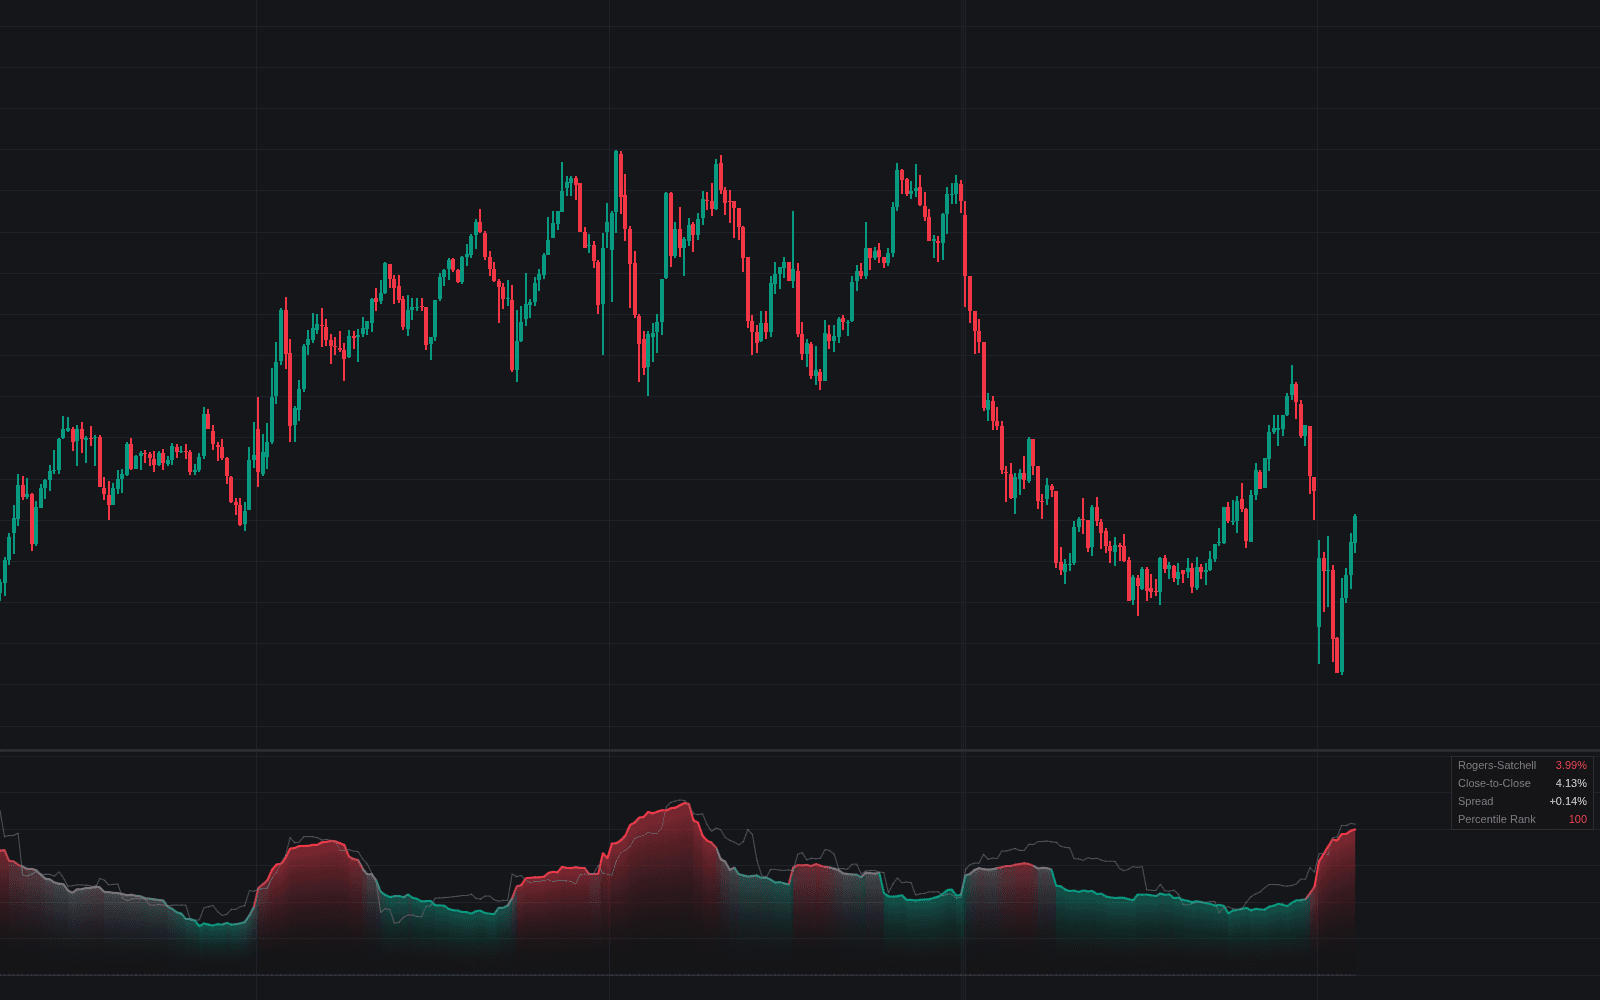Select the last green candle at chart's right edge
This screenshot has height=1000, width=1600.
[x=1355, y=532]
